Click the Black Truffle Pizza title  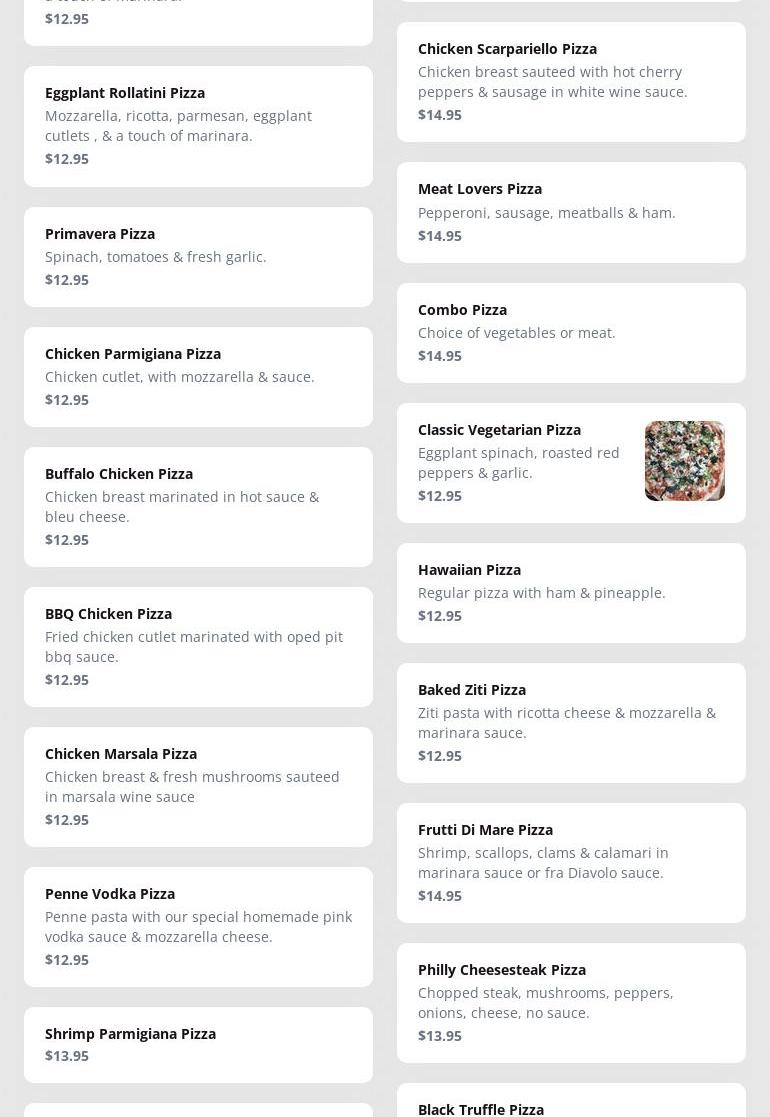(x=481, y=1108)
